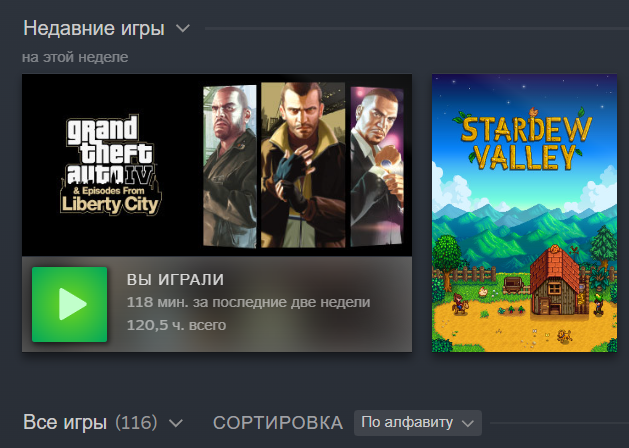Click the 120,5 ч. всего total playtime
The width and height of the screenshot is (629, 448).
(177, 325)
